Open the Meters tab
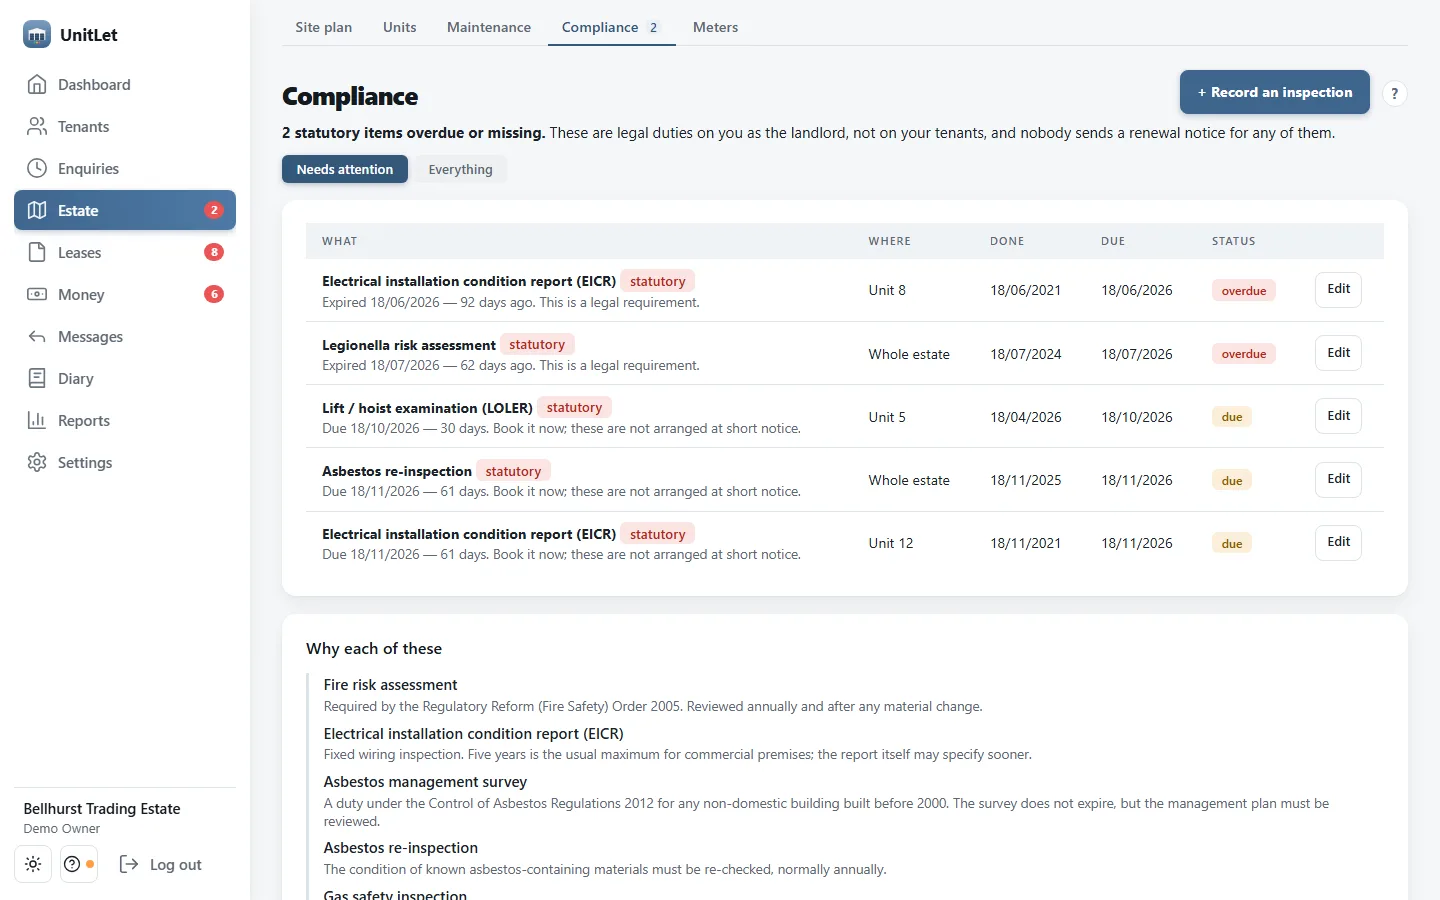The image size is (1440, 900). [716, 27]
